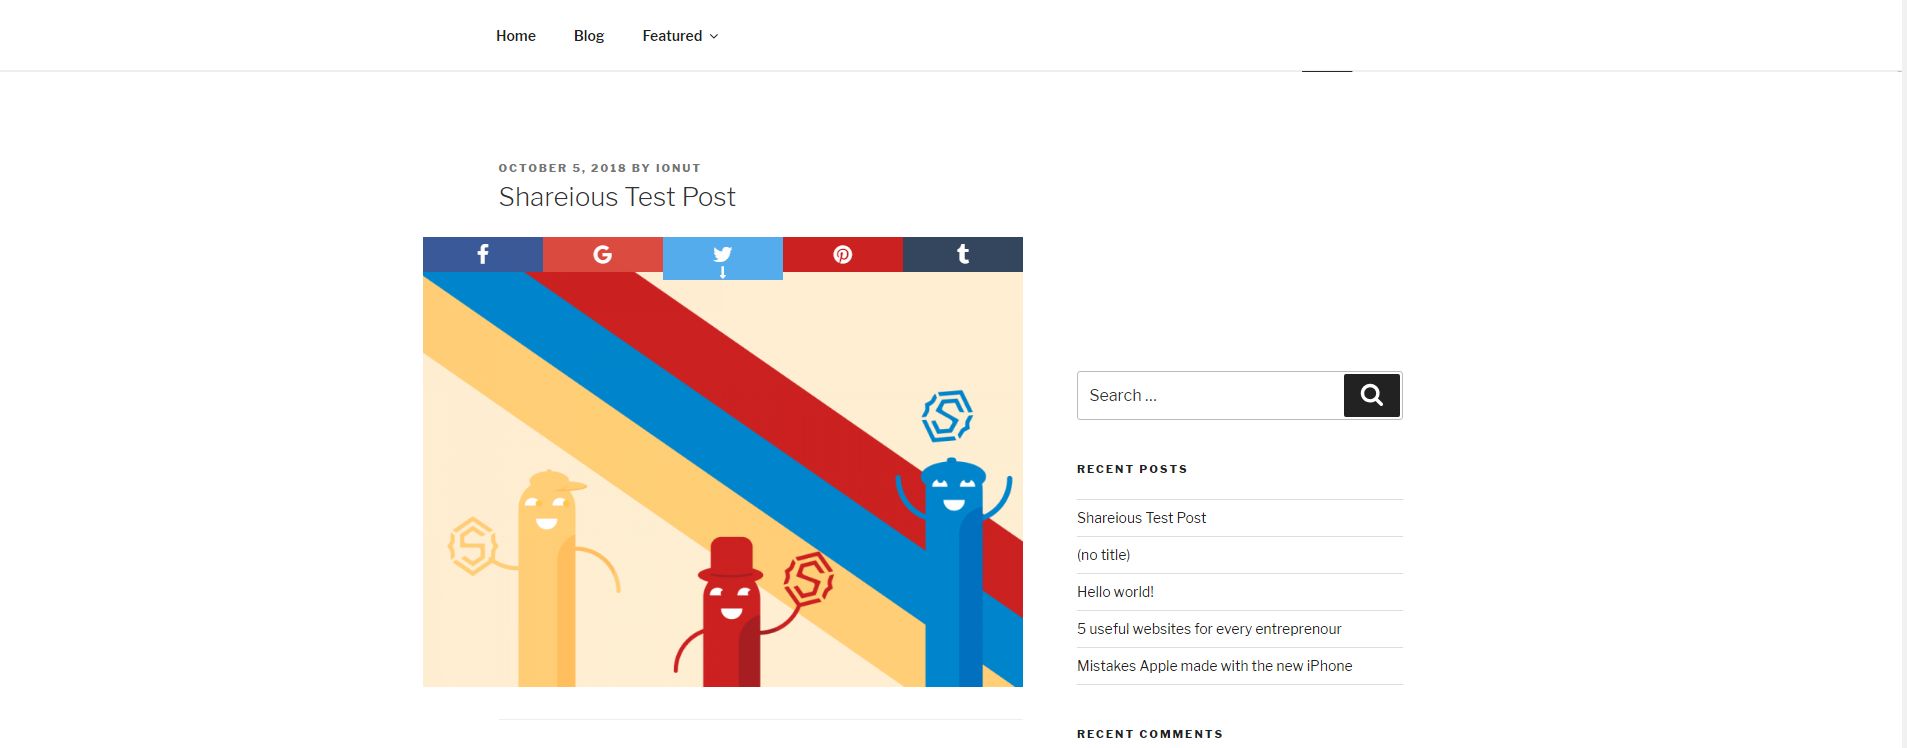Open the Featured menu item
The height and width of the screenshot is (748, 1907).
[672, 36]
